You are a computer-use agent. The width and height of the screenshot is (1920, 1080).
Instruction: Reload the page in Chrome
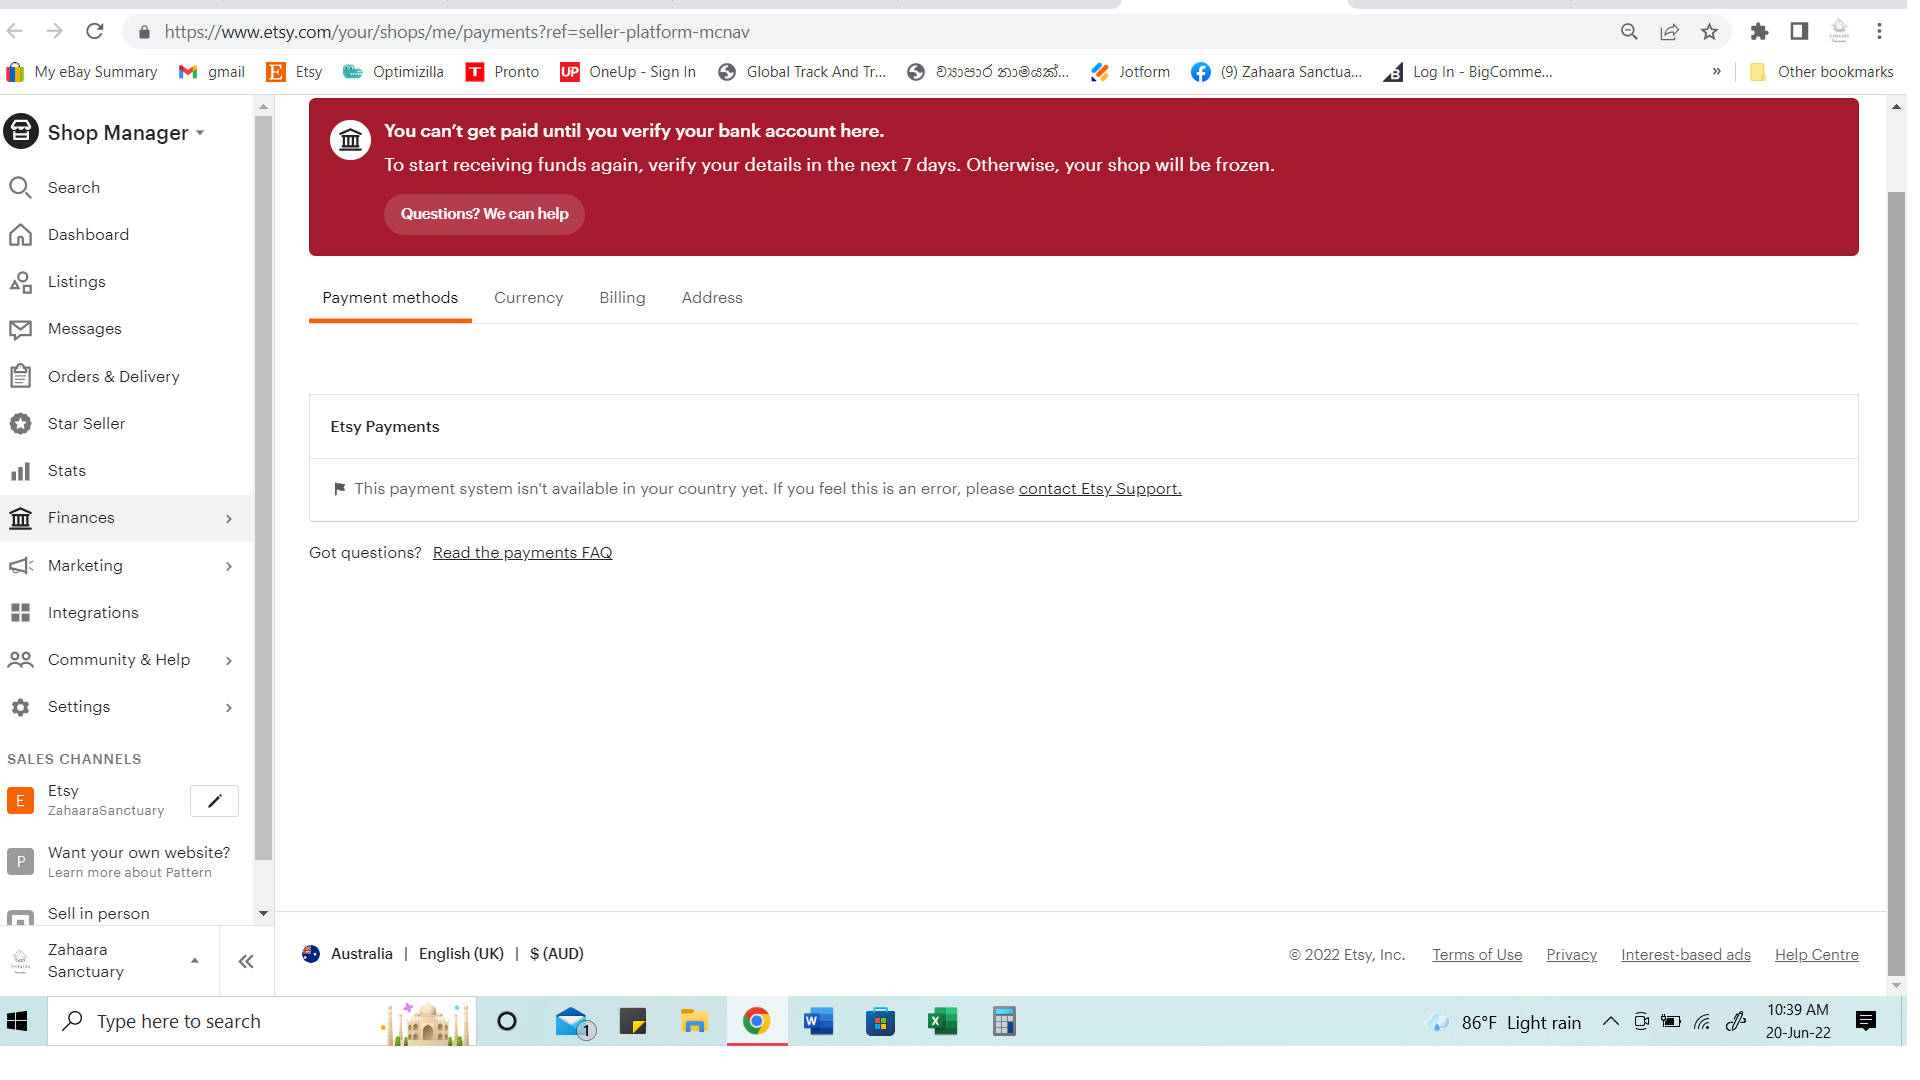pos(95,31)
